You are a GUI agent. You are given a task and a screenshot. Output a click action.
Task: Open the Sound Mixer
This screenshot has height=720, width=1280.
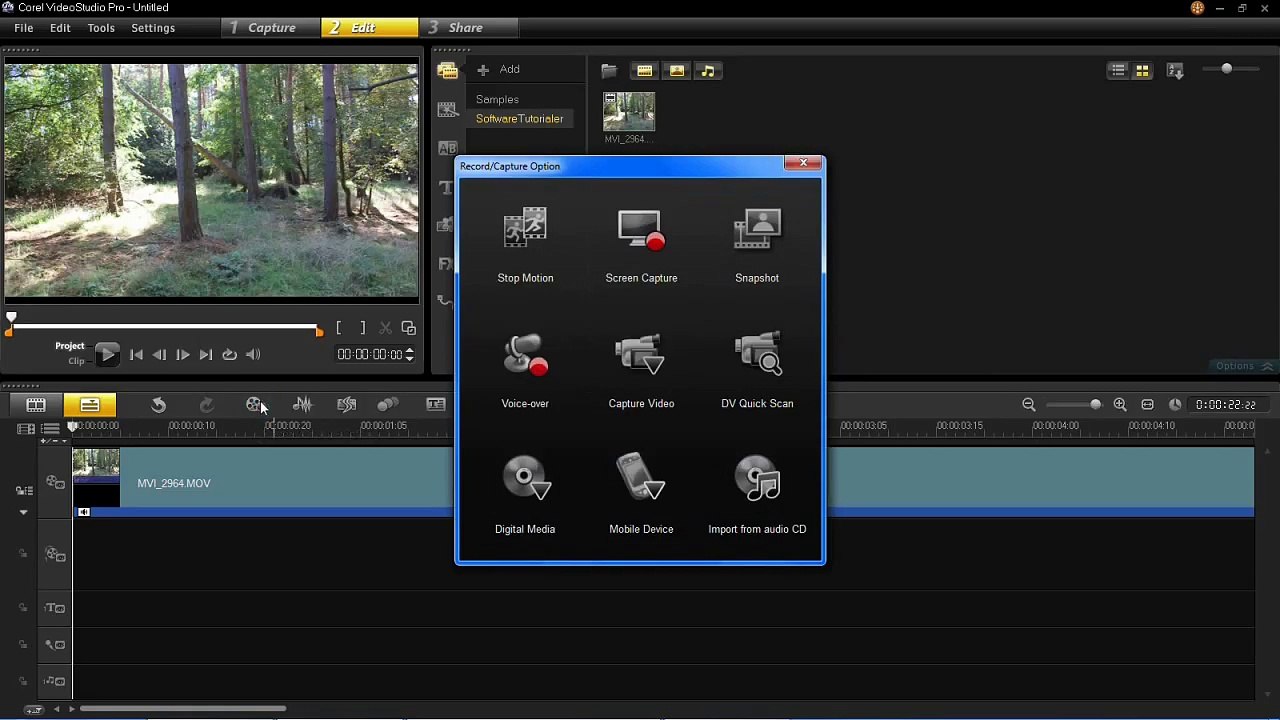(302, 405)
